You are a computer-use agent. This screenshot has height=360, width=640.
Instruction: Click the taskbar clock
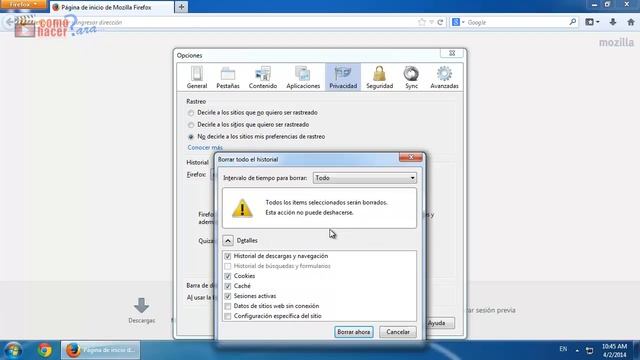click(x=614, y=351)
